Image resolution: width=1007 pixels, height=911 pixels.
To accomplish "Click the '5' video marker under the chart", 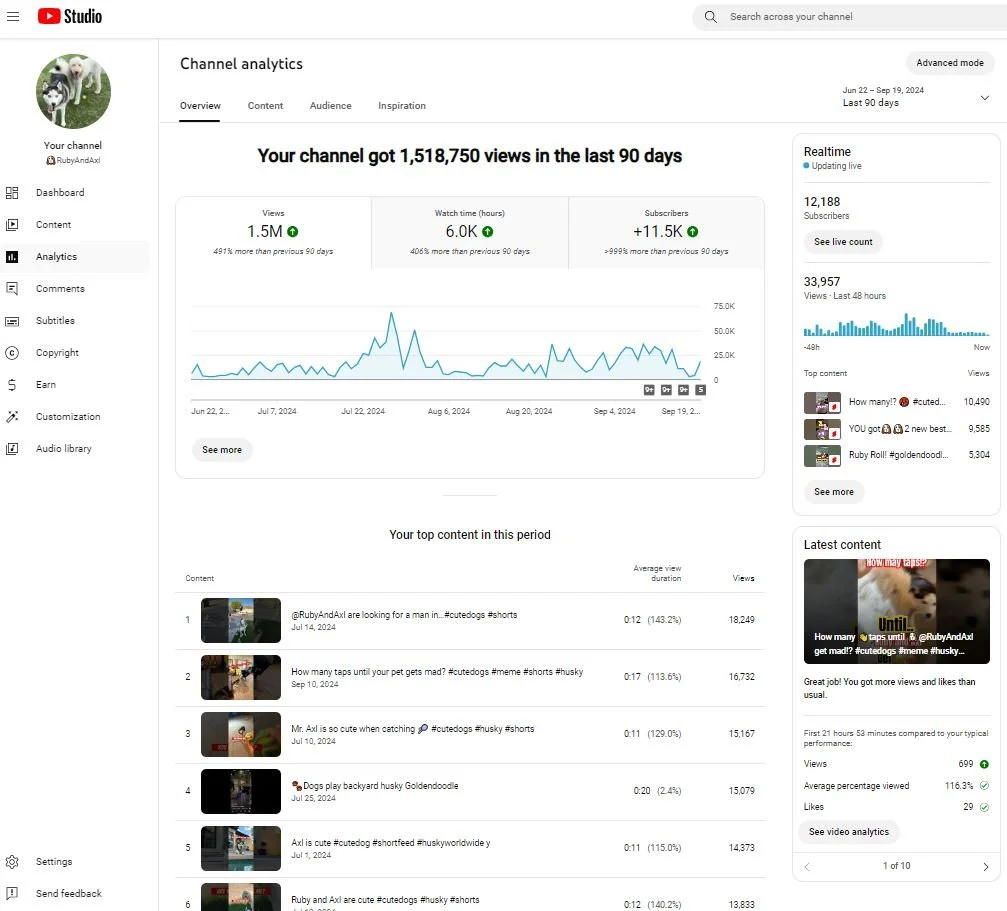I will click(x=701, y=390).
